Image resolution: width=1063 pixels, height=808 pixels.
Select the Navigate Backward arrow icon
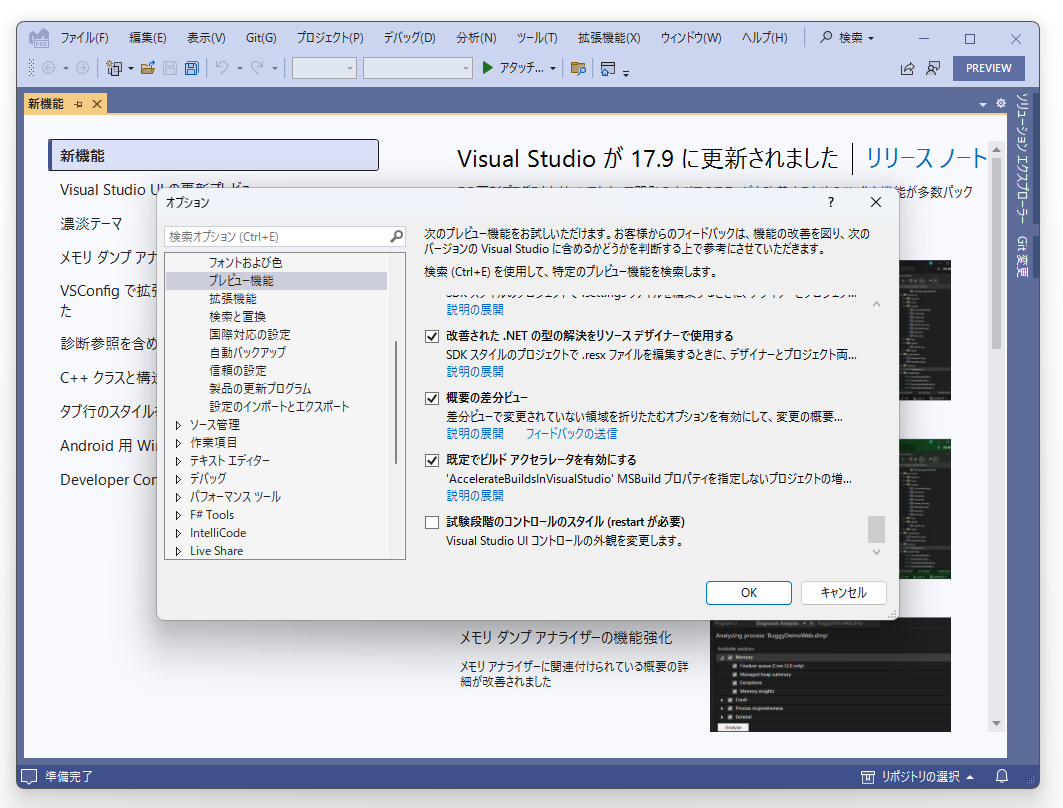[48, 68]
